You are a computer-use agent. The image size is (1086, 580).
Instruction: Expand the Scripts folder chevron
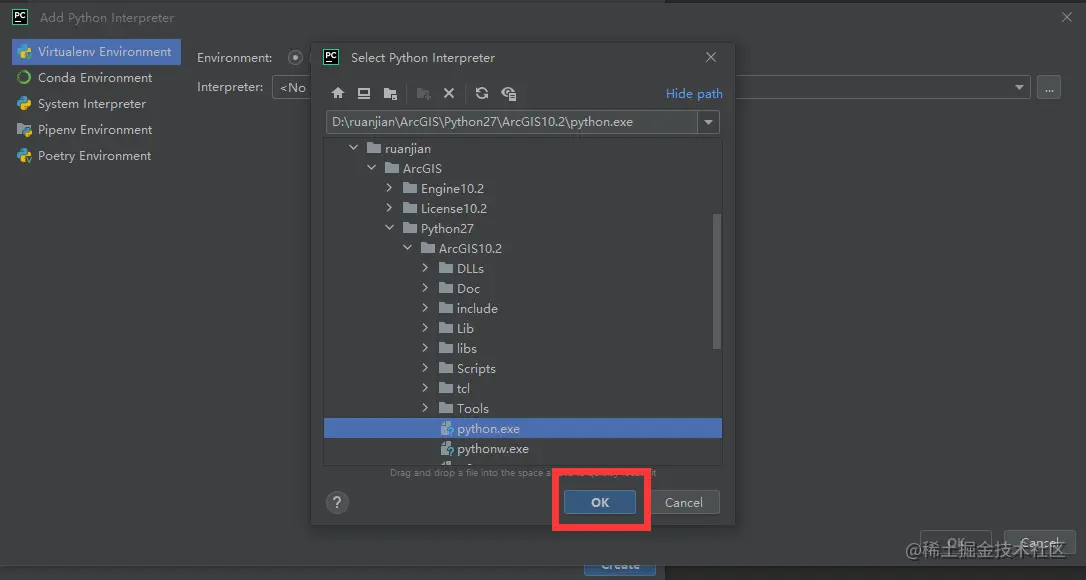pyautogui.click(x=425, y=368)
